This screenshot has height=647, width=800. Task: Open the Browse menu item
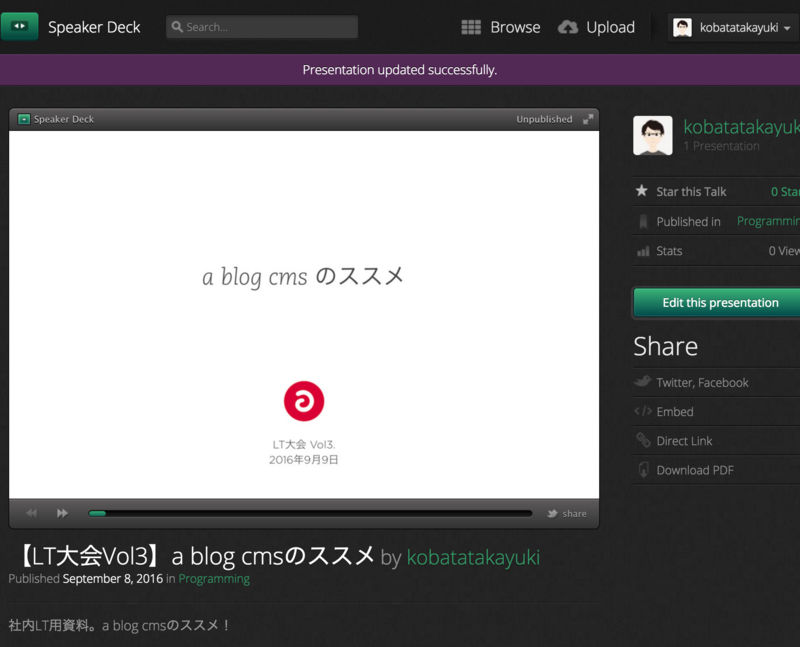(515, 27)
